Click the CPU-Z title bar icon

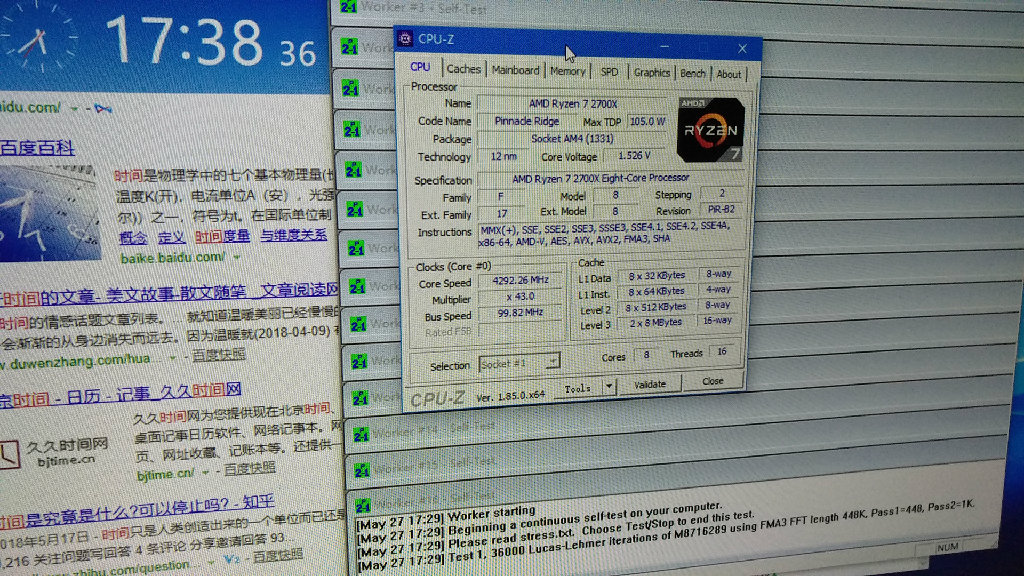[405, 39]
